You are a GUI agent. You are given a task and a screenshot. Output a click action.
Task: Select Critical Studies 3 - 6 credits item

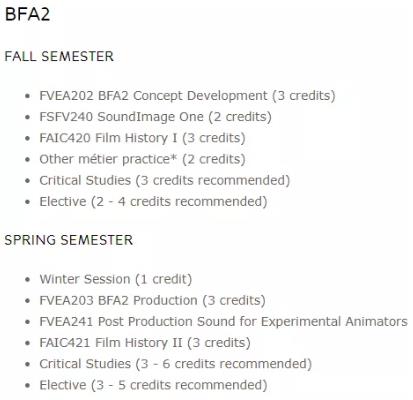click(176, 364)
